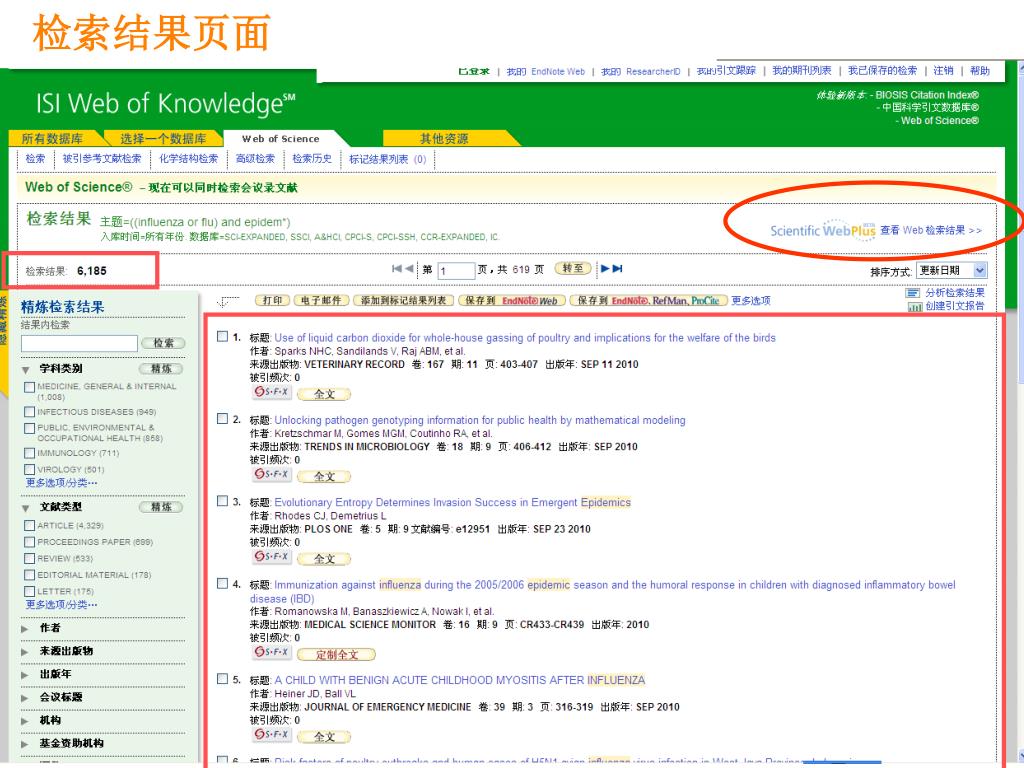Expand the 作者 refine section
The image size is (1024, 768).
click(25, 629)
